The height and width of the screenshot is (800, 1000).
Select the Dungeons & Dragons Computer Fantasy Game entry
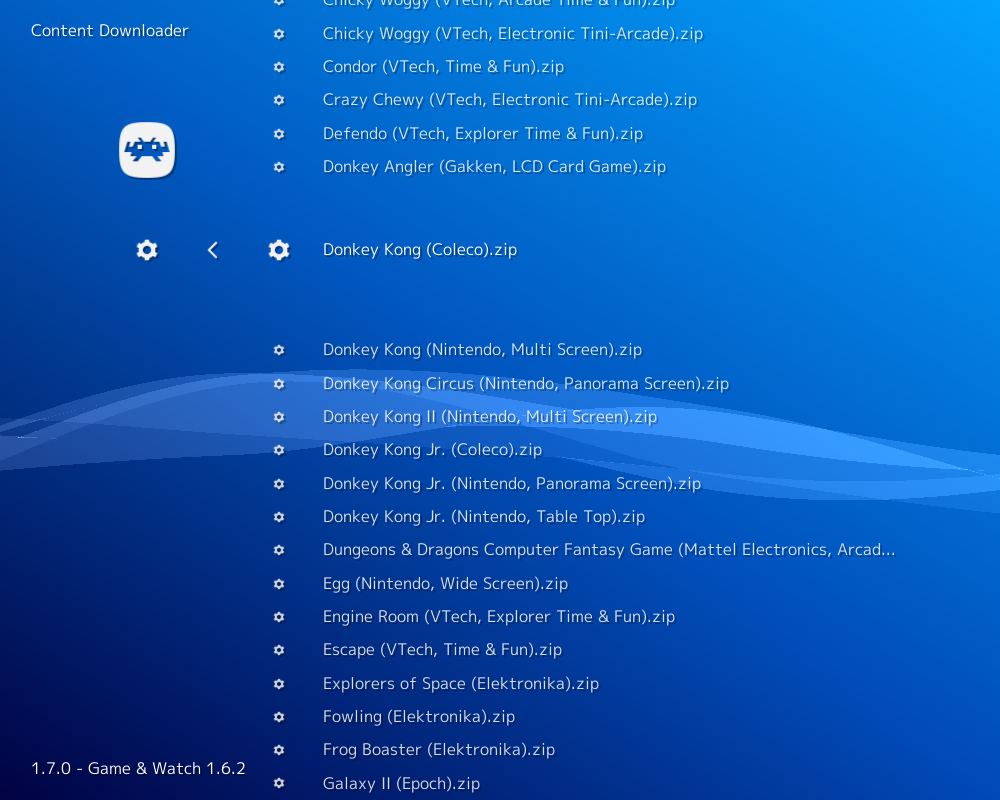coord(609,550)
